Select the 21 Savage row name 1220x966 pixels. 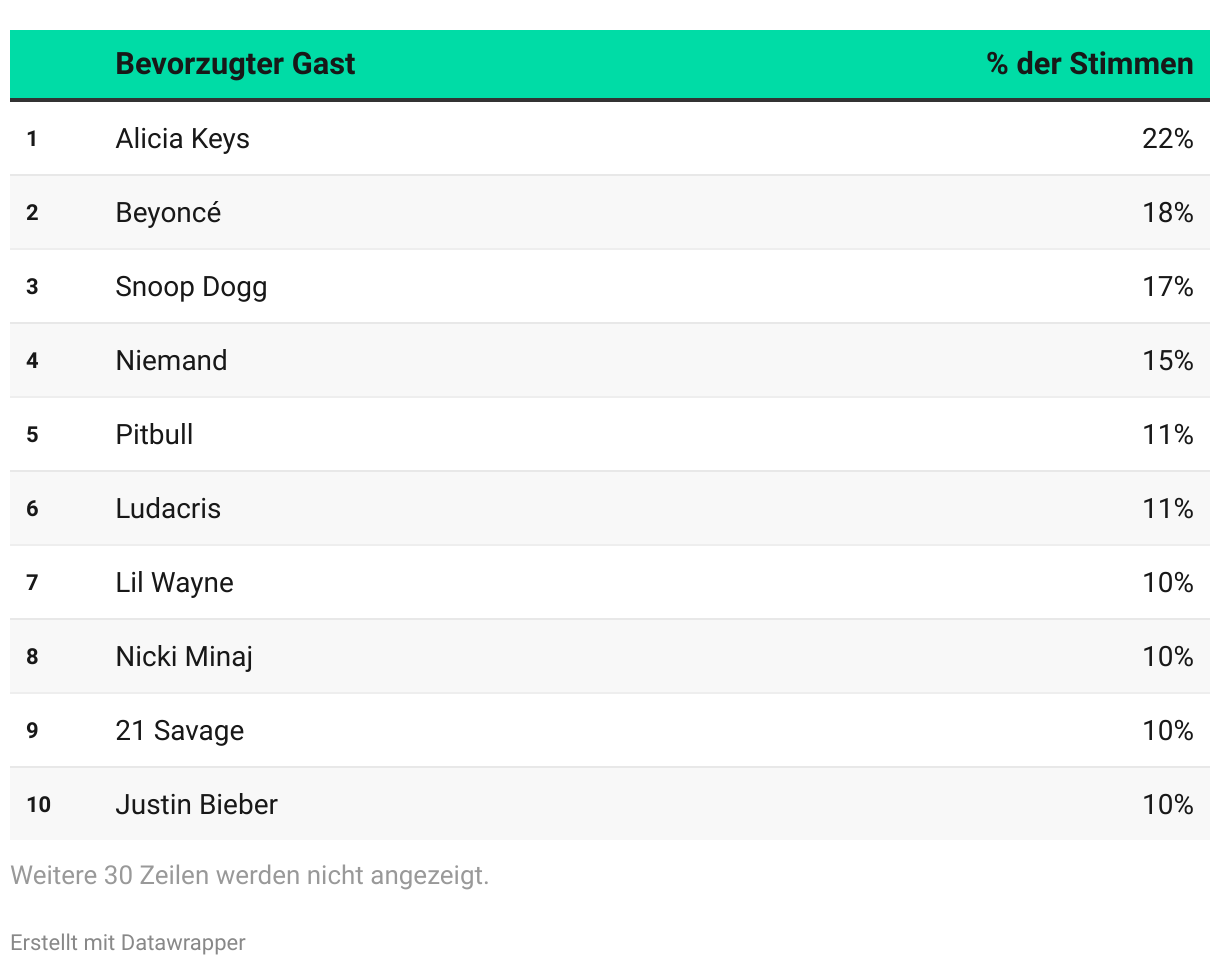coord(179,730)
